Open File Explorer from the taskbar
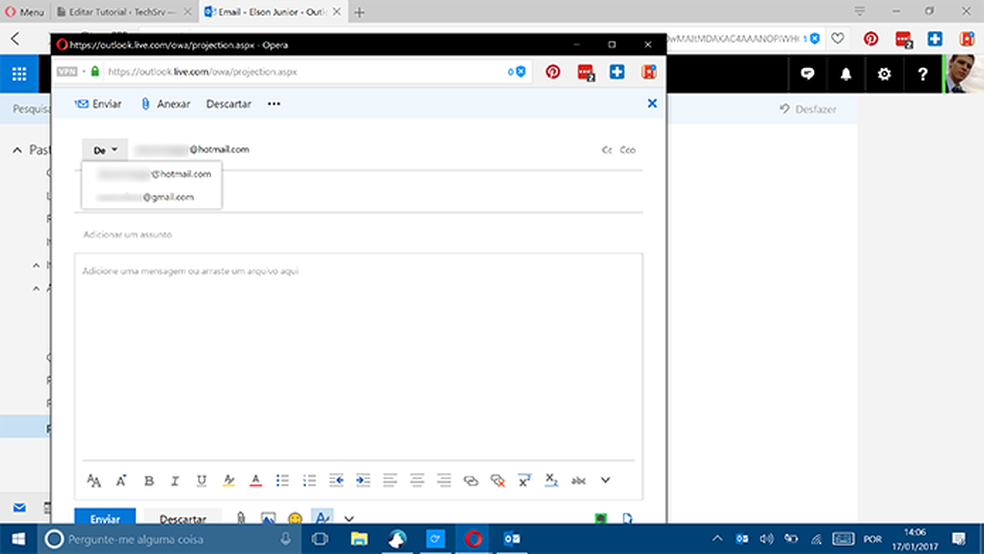 (x=359, y=539)
